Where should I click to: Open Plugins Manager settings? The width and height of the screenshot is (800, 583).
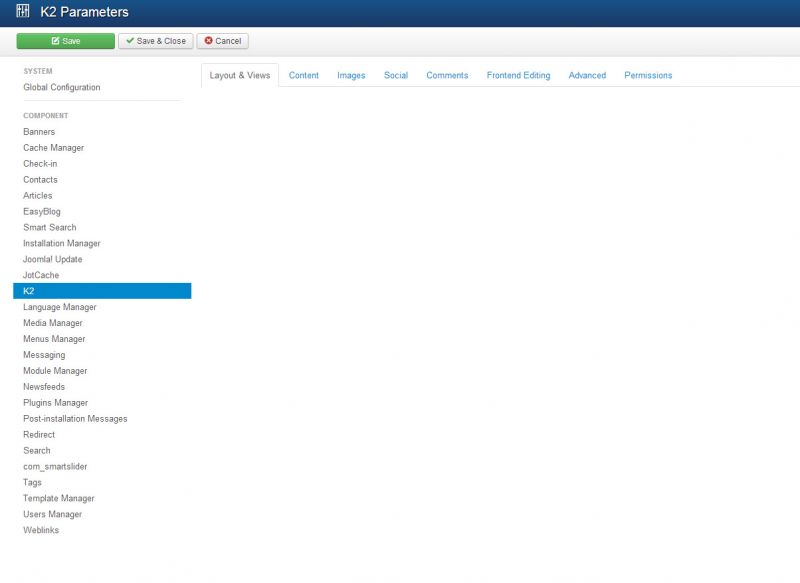tap(56, 402)
